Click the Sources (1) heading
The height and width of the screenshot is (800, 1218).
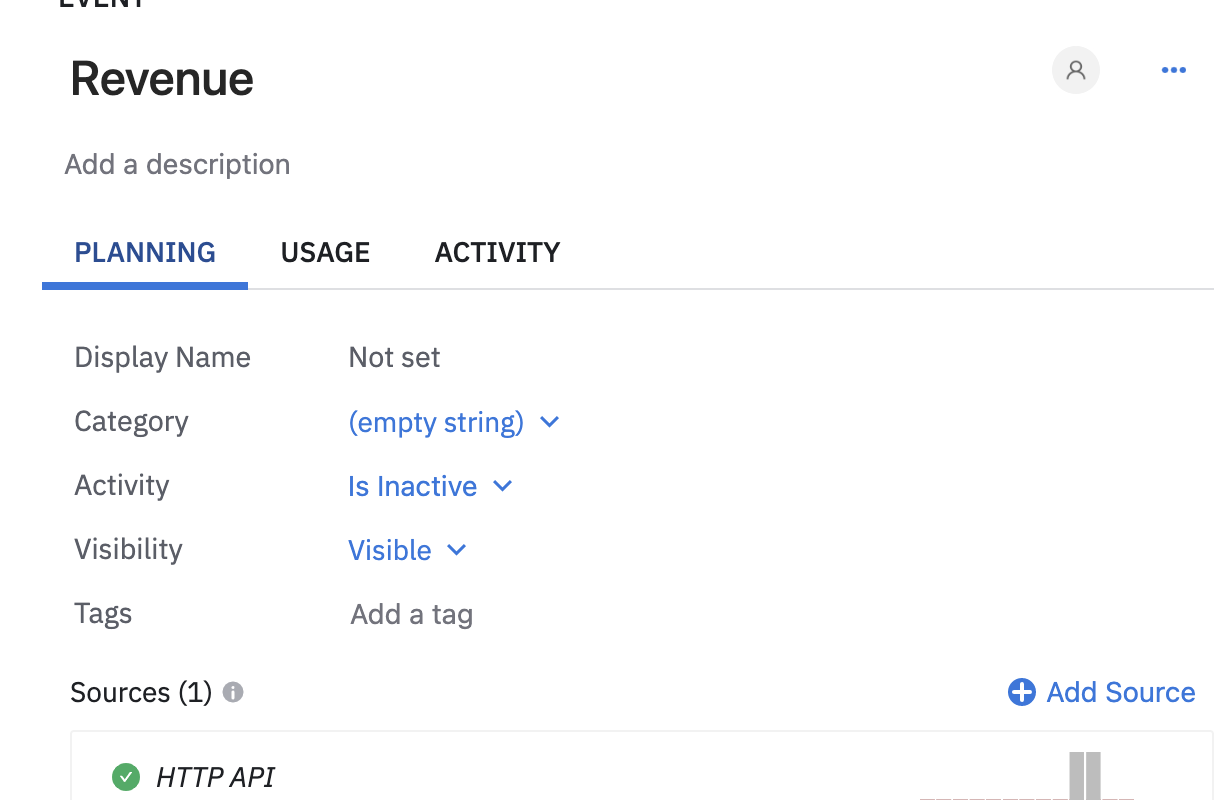tap(141, 692)
